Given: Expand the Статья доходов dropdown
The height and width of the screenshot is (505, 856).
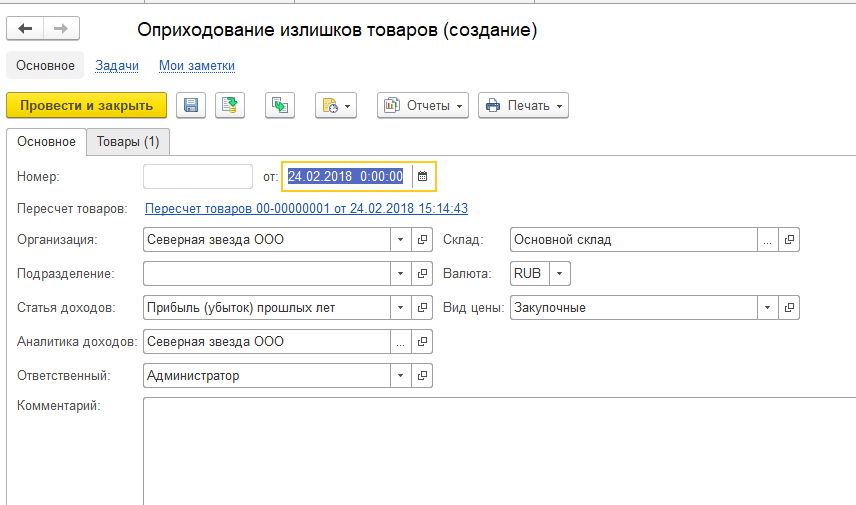Looking at the screenshot, I should tap(401, 307).
